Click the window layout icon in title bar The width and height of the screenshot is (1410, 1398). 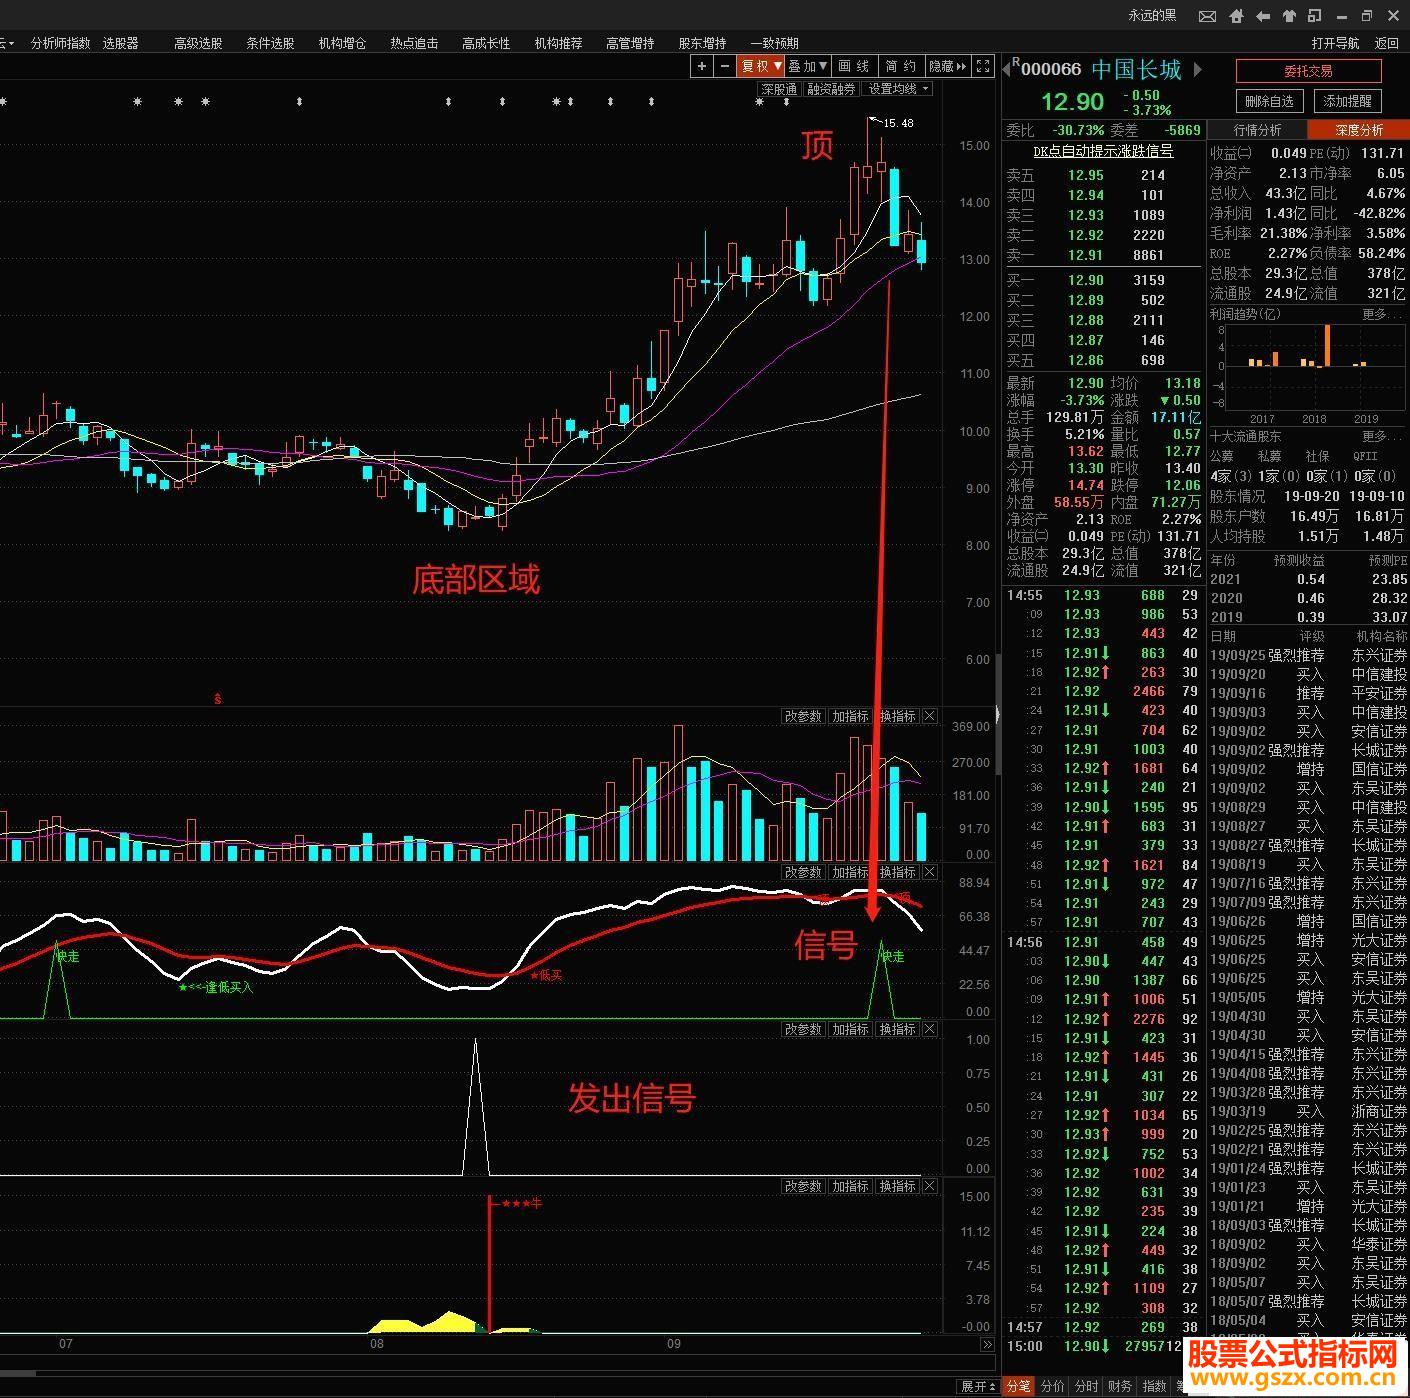point(1314,16)
